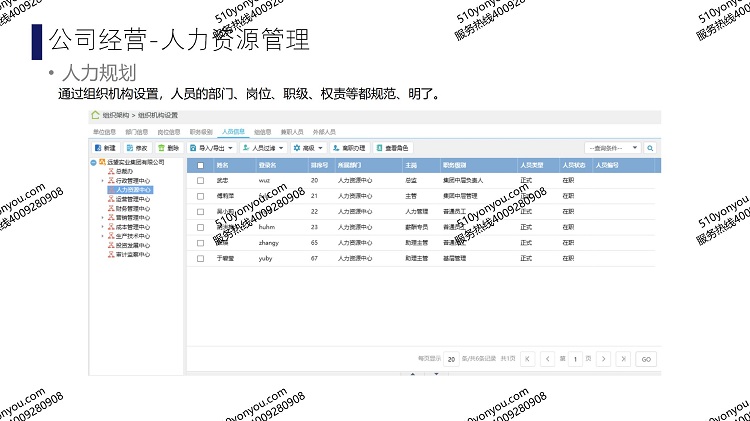Go to the first page arrow
Screen dimensions: 750x421
pyautogui.click(x=527, y=358)
